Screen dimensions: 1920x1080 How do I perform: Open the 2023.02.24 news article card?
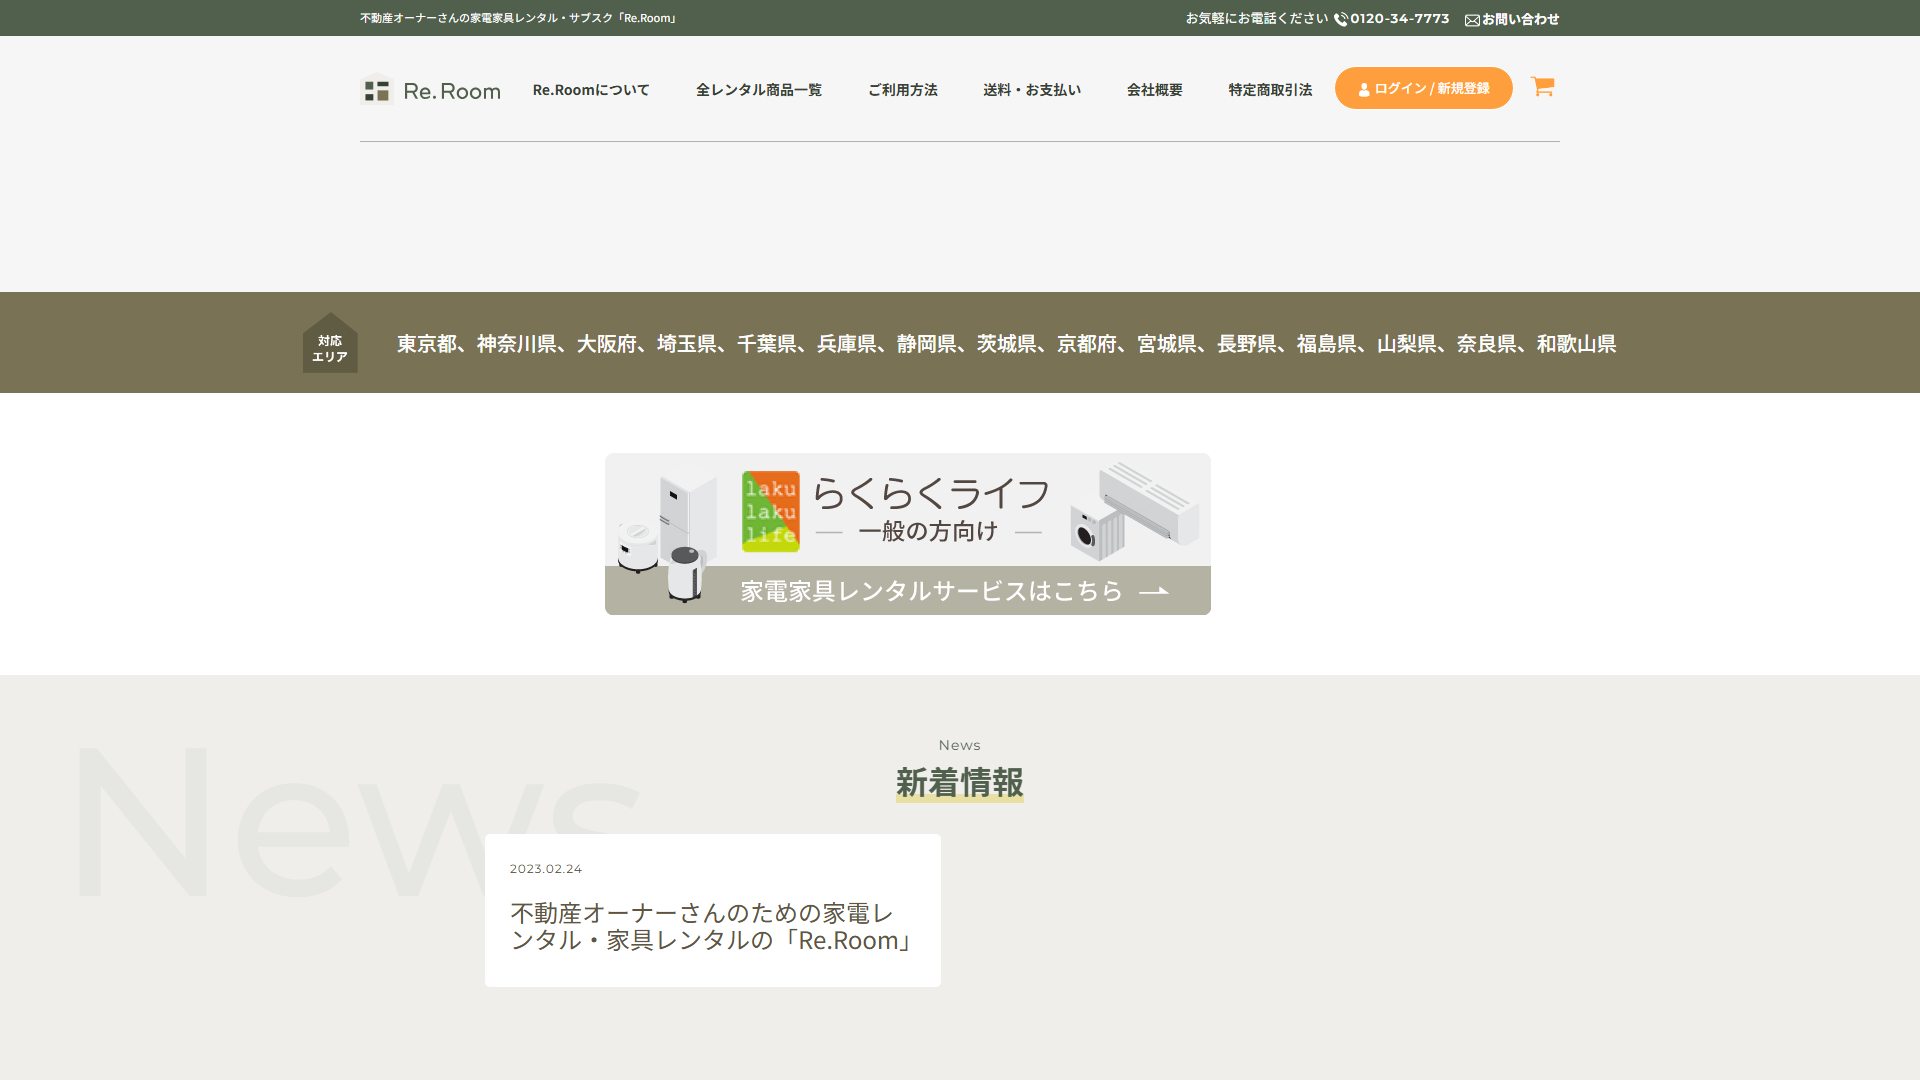[712, 910]
